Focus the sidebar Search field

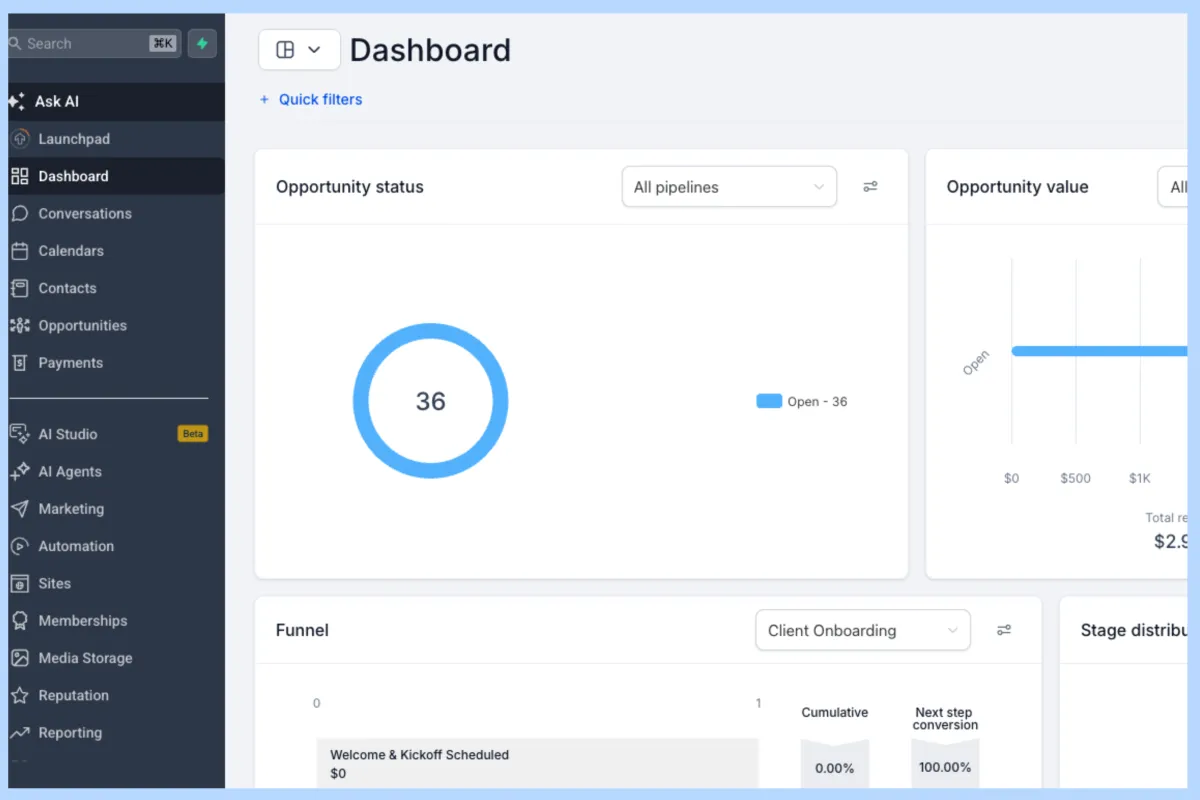95,44
